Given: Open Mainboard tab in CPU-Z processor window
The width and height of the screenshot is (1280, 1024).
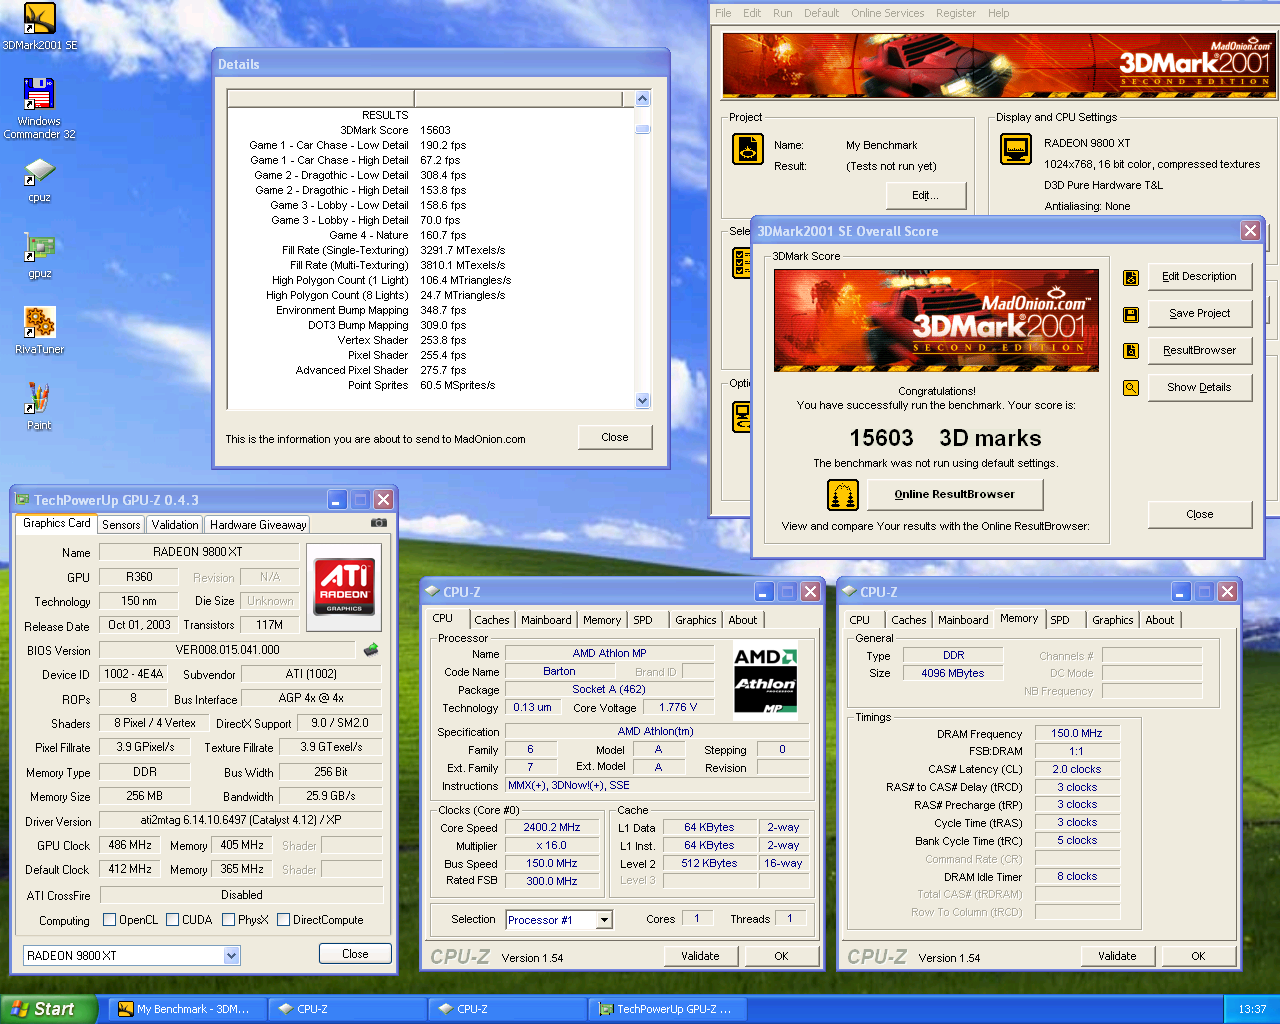Looking at the screenshot, I should point(546,620).
